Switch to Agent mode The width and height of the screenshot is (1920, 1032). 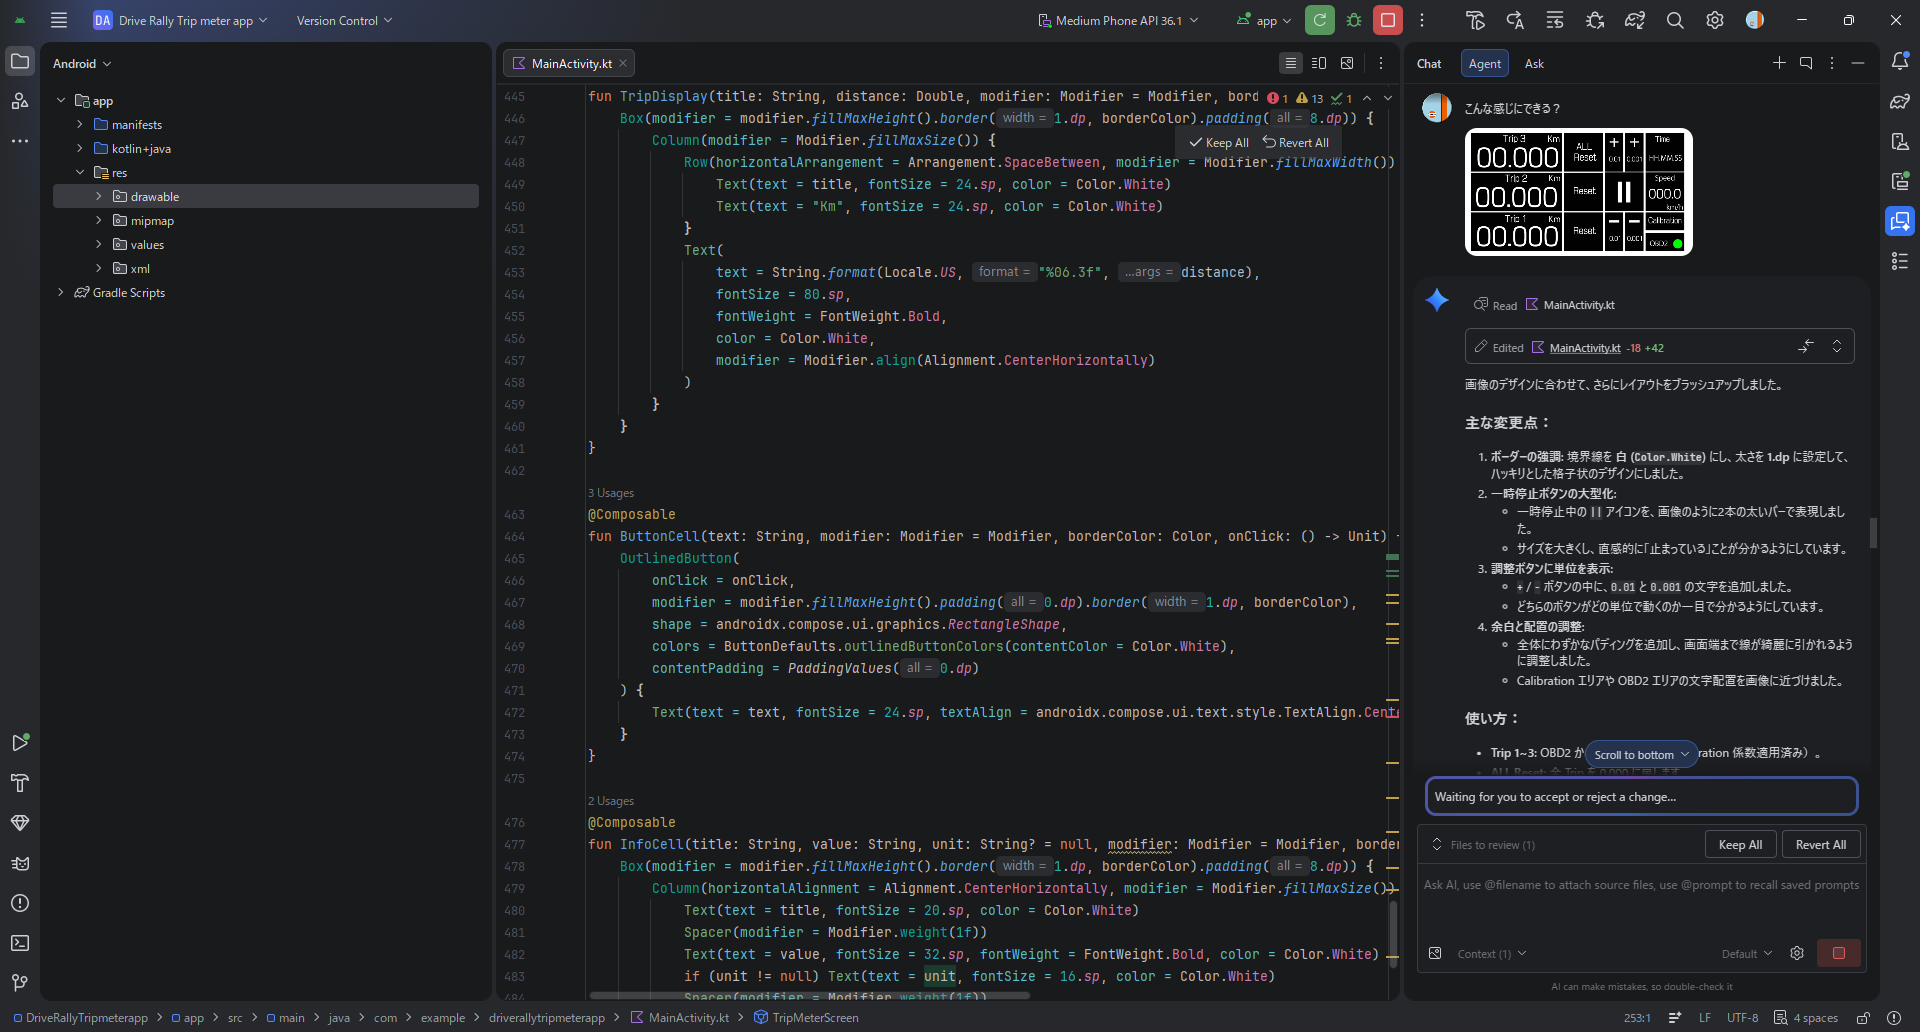(1484, 63)
